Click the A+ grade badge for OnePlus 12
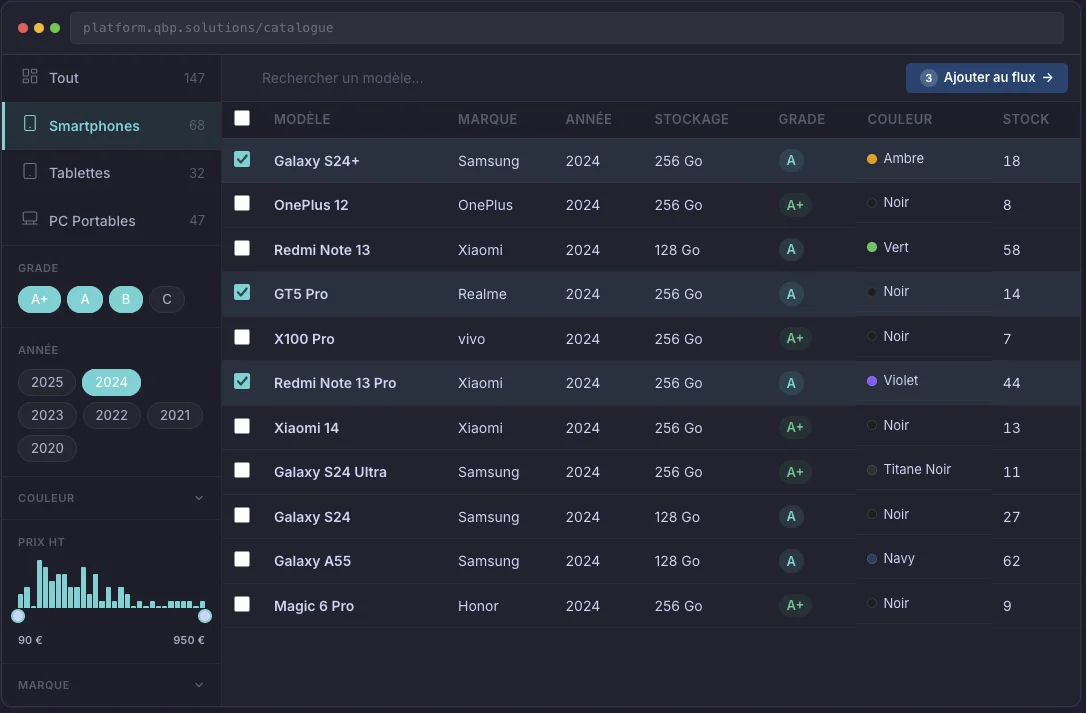Image resolution: width=1086 pixels, height=713 pixels. (x=794, y=205)
